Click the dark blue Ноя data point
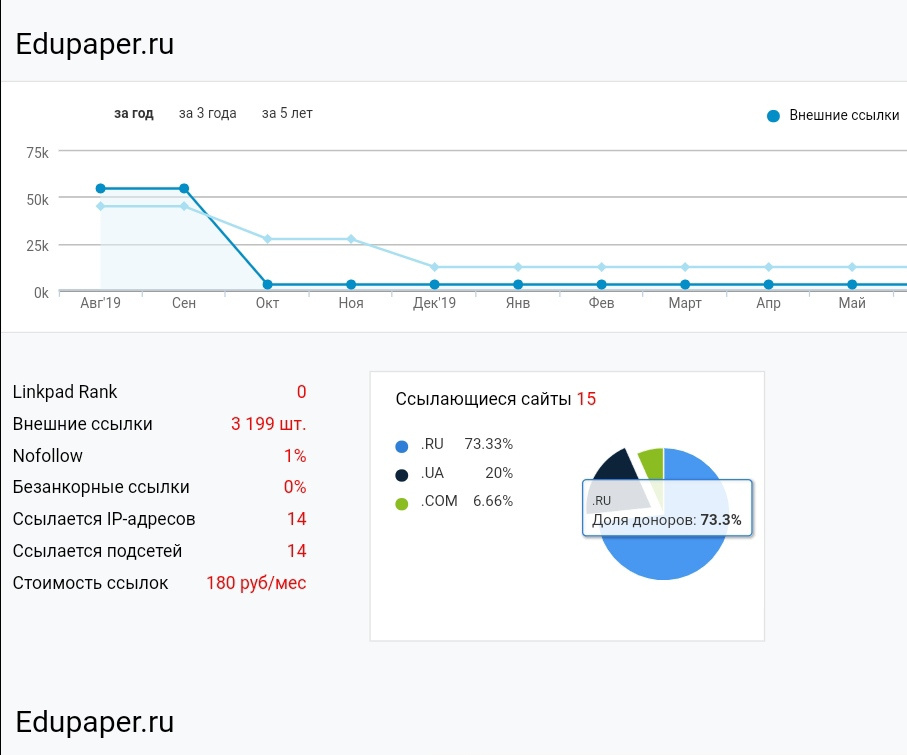 point(351,285)
